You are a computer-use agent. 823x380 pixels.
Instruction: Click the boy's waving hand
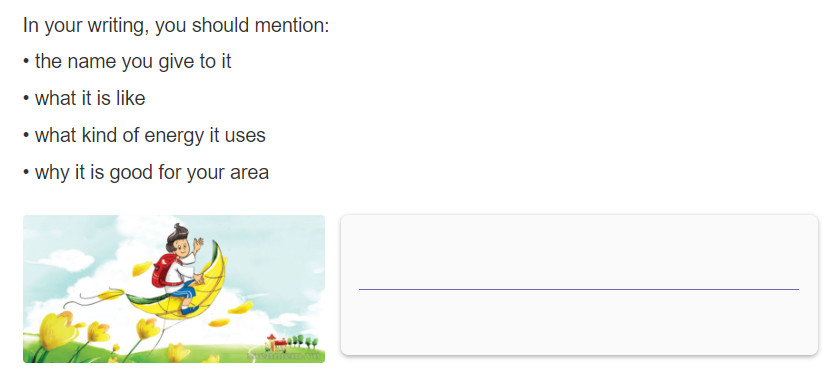(197, 245)
